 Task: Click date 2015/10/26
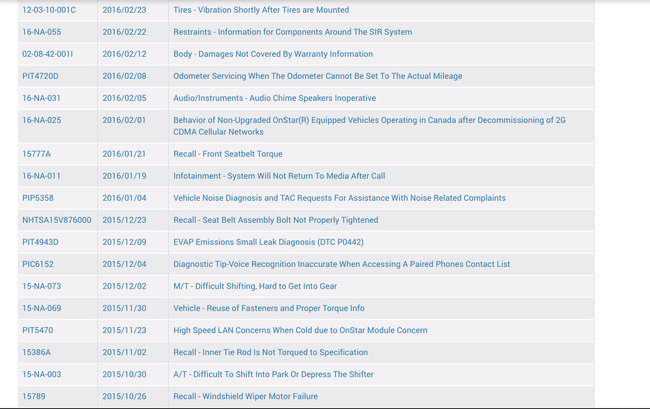124,396
